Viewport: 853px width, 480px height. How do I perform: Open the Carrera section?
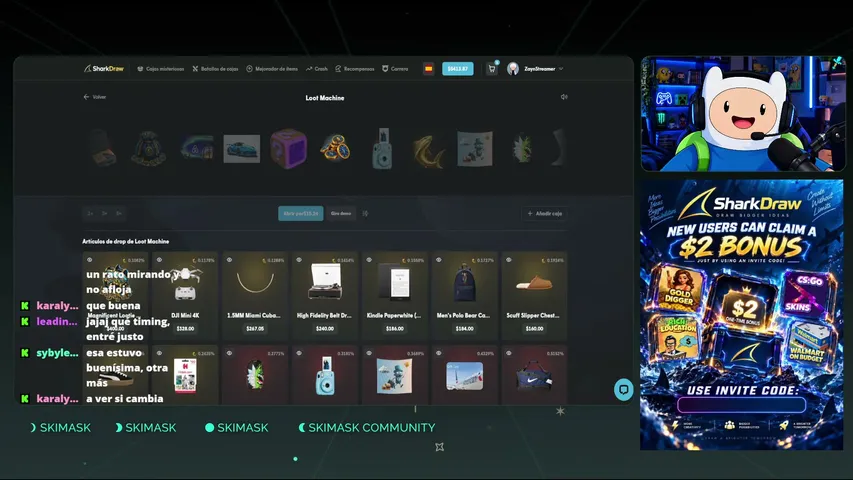[x=395, y=69]
